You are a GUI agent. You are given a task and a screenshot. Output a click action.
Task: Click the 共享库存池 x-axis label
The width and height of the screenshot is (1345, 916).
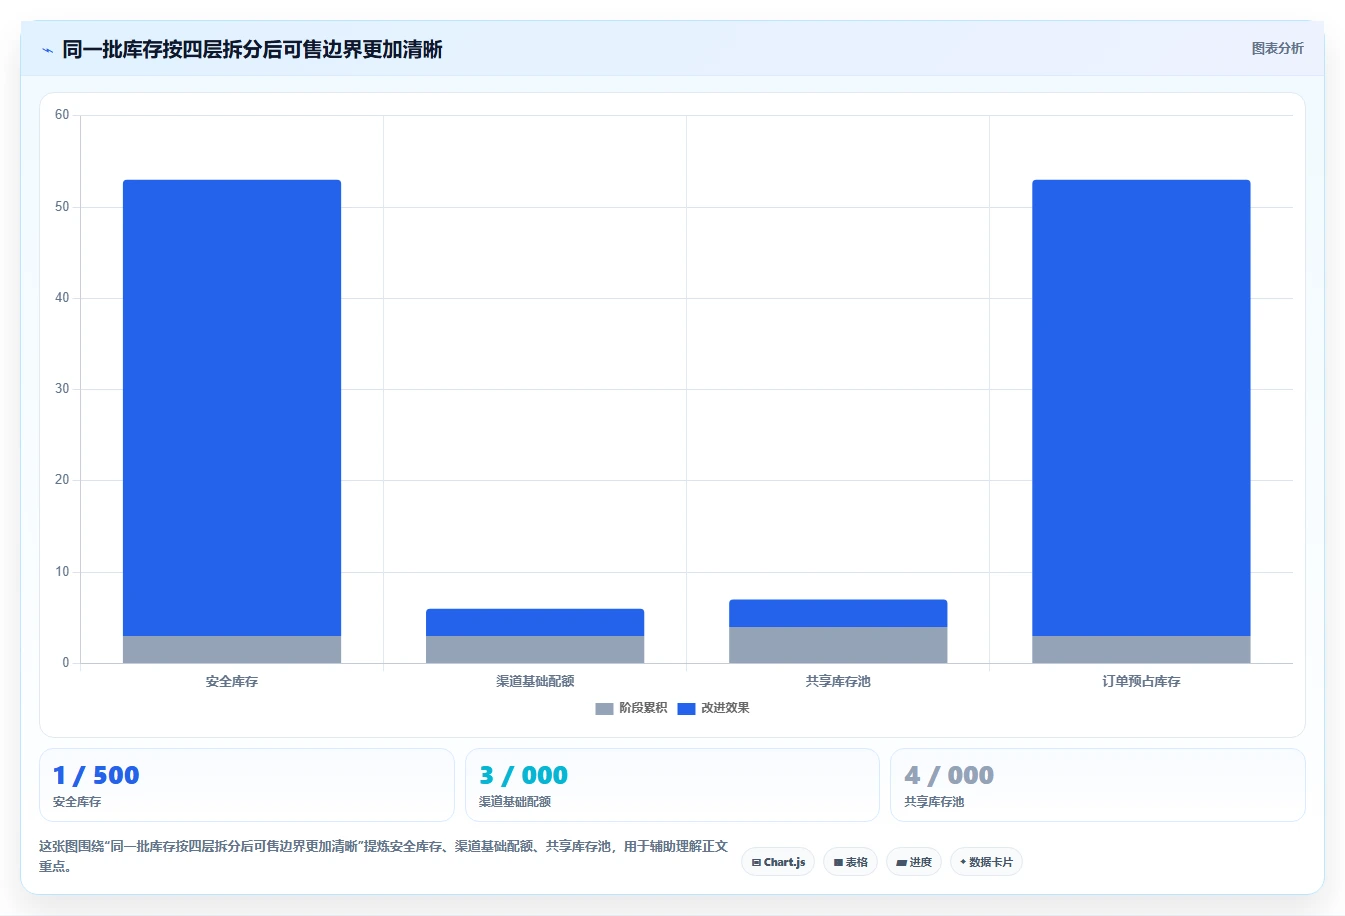[x=838, y=681]
